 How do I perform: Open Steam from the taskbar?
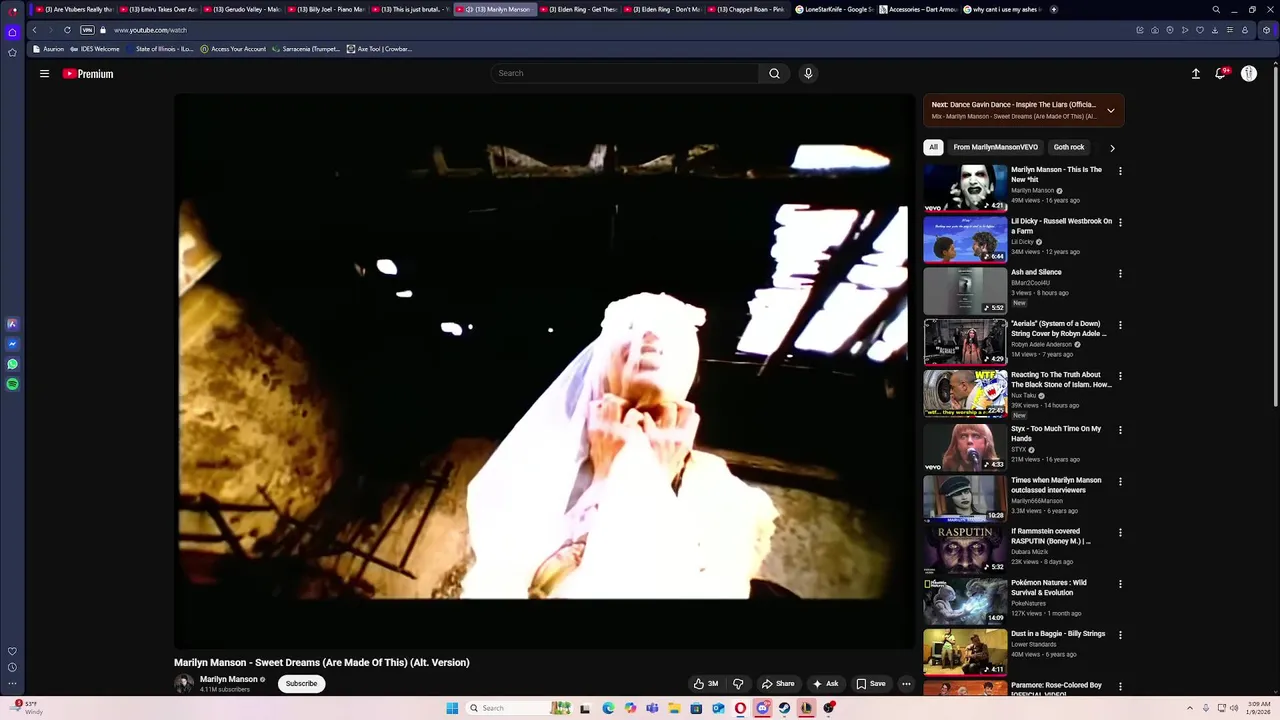coord(785,708)
